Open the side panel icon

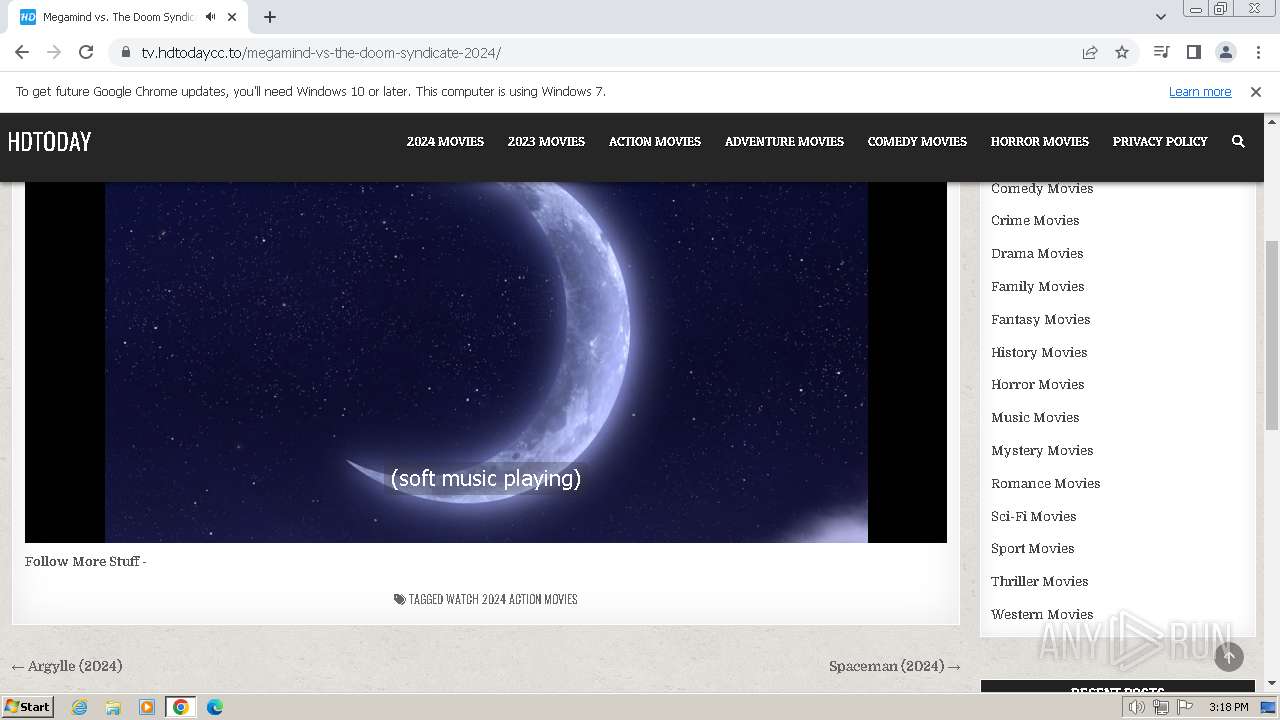[1193, 52]
